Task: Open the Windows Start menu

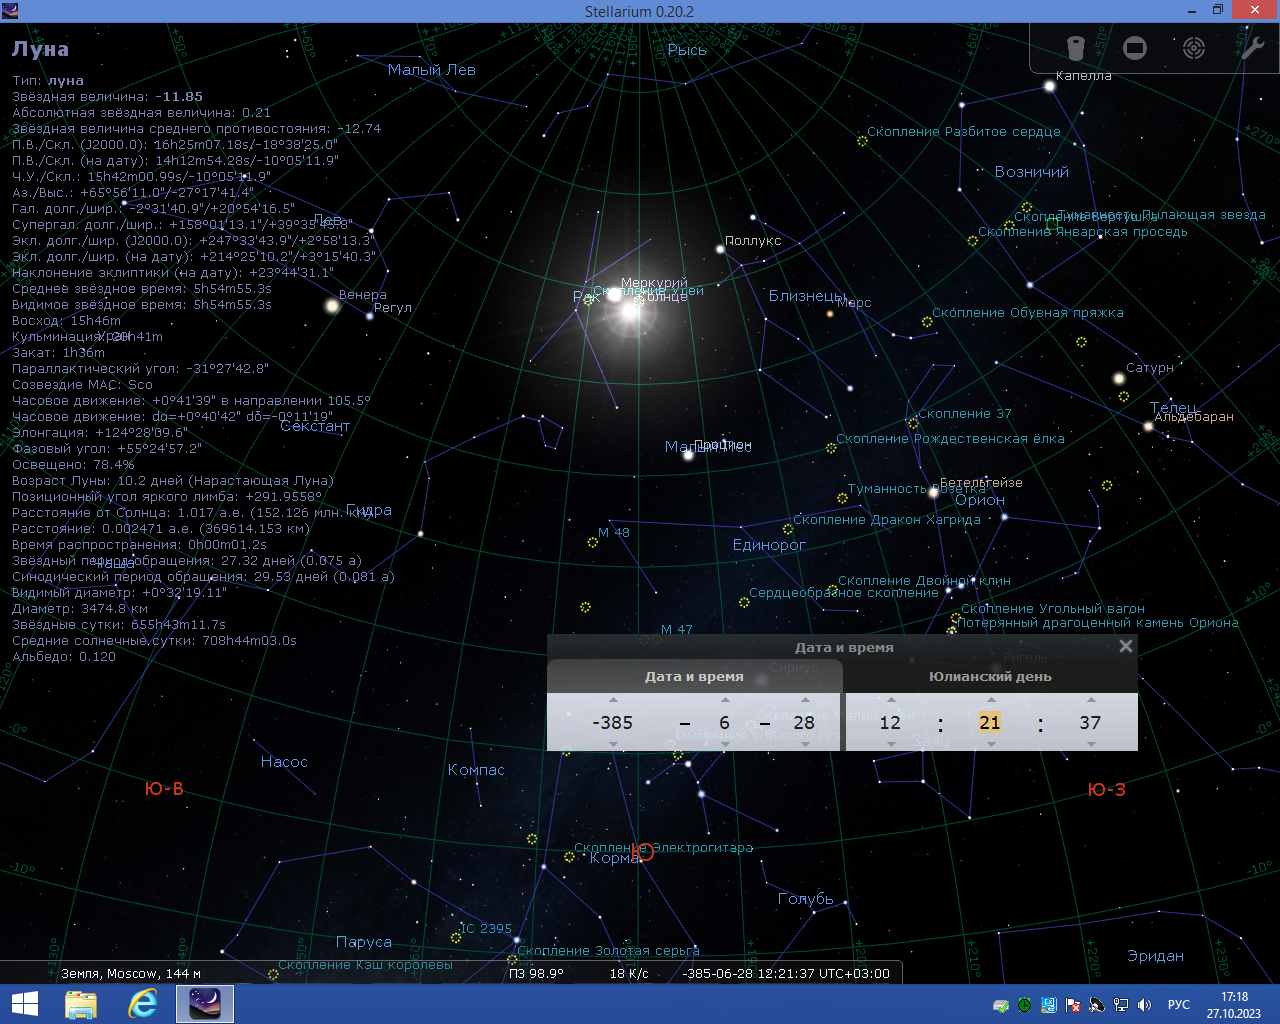Action: coord(25,1004)
